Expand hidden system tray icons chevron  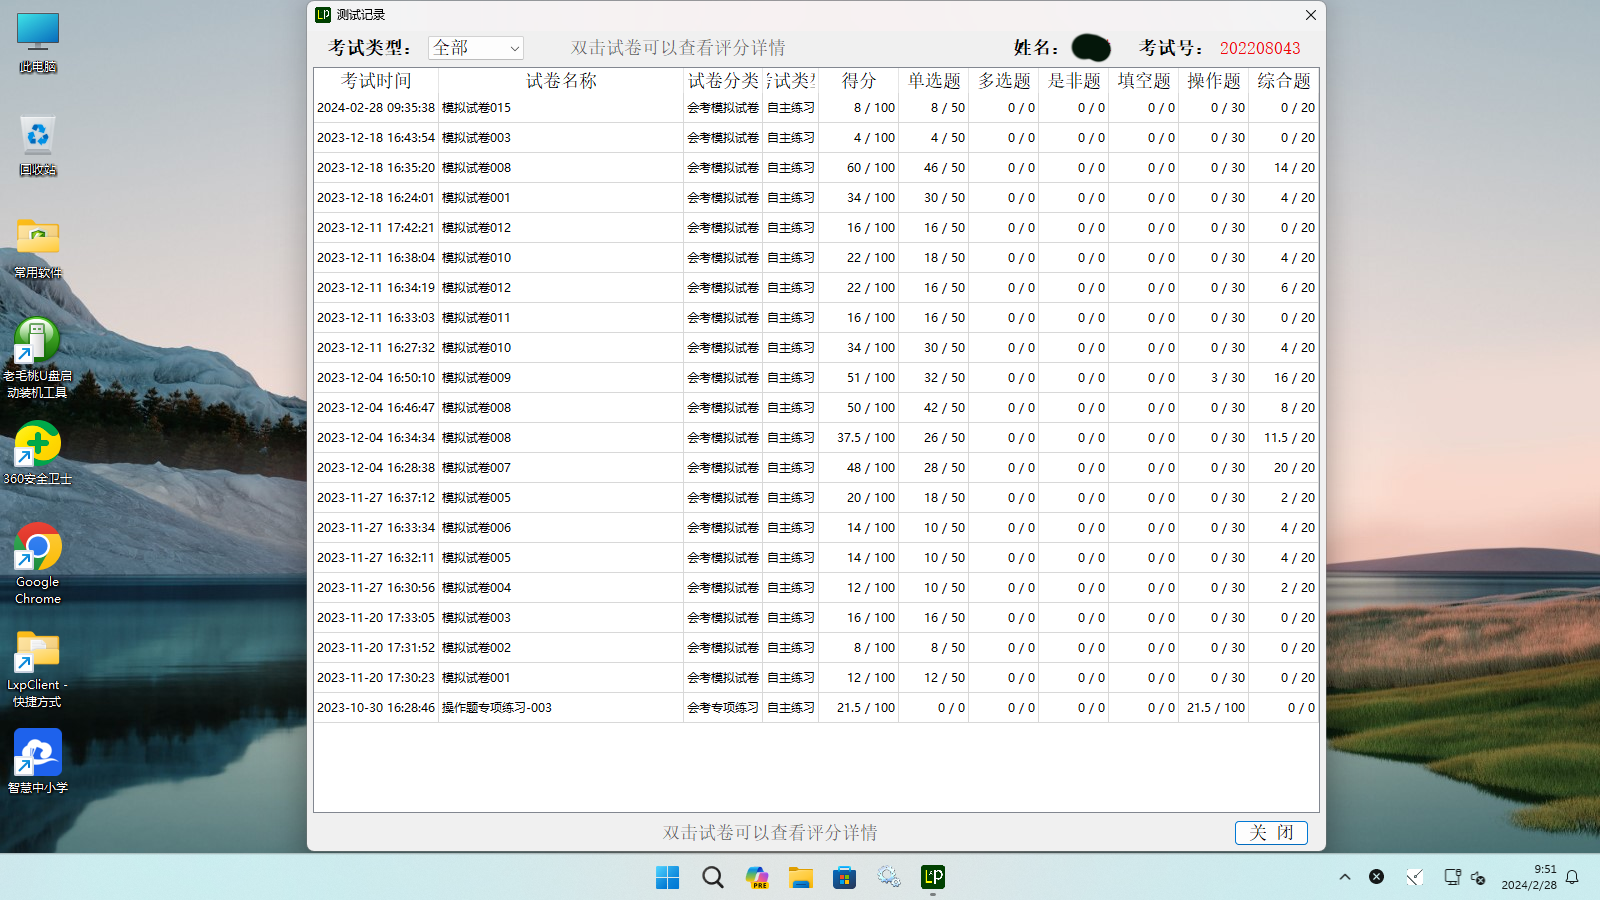tap(1345, 877)
